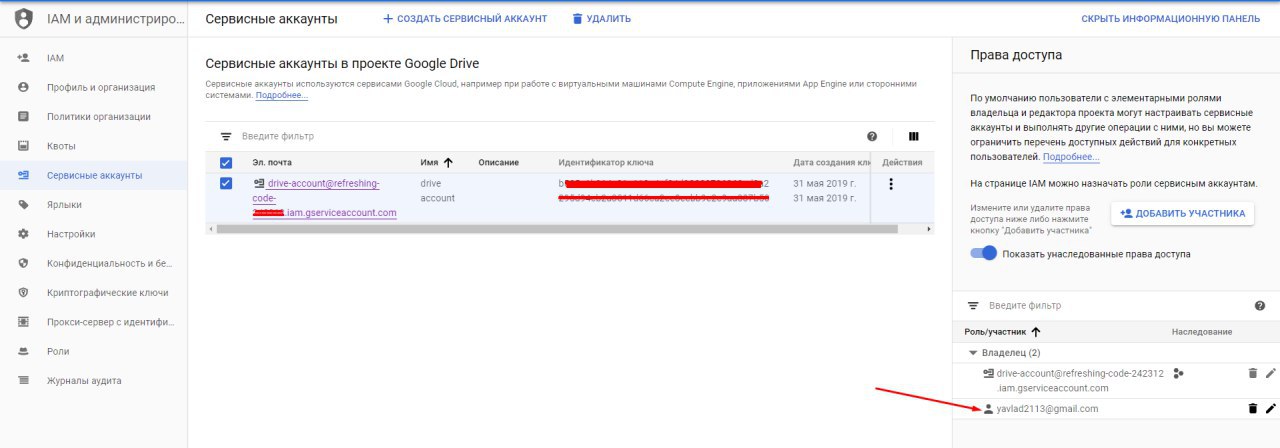Image resolution: width=1280 pixels, height=448 pixels.
Task: Uncheck the drive-account row checkbox
Action: (226, 183)
